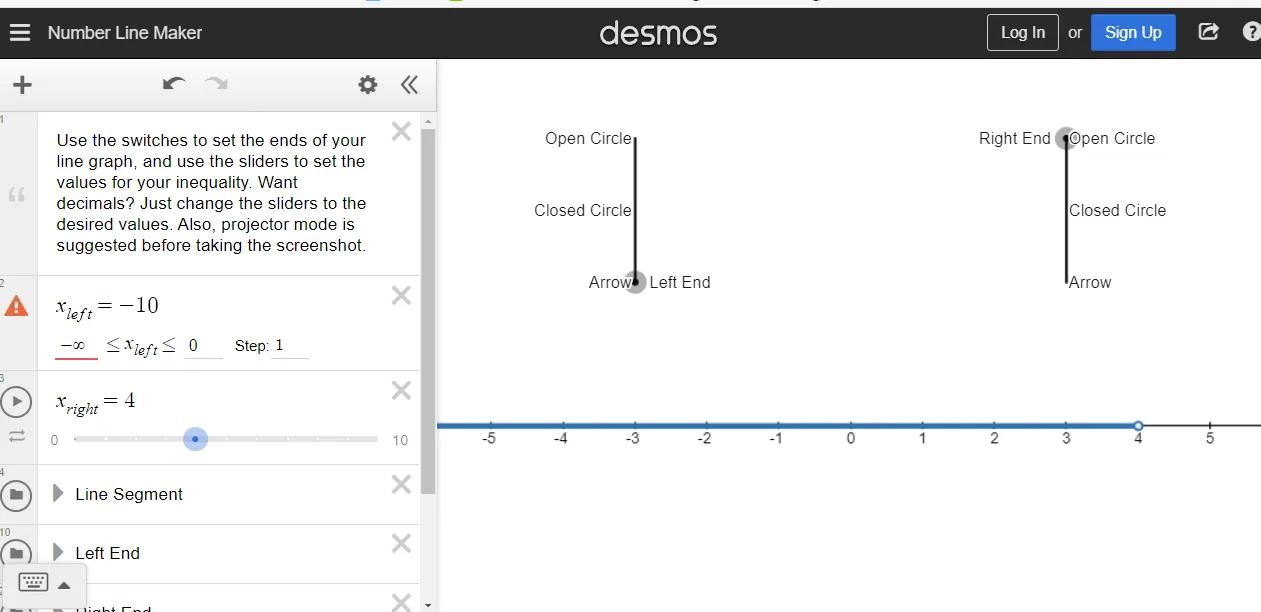Change x_right animation loop mode icon
The image size is (1261, 612).
[x=17, y=436]
